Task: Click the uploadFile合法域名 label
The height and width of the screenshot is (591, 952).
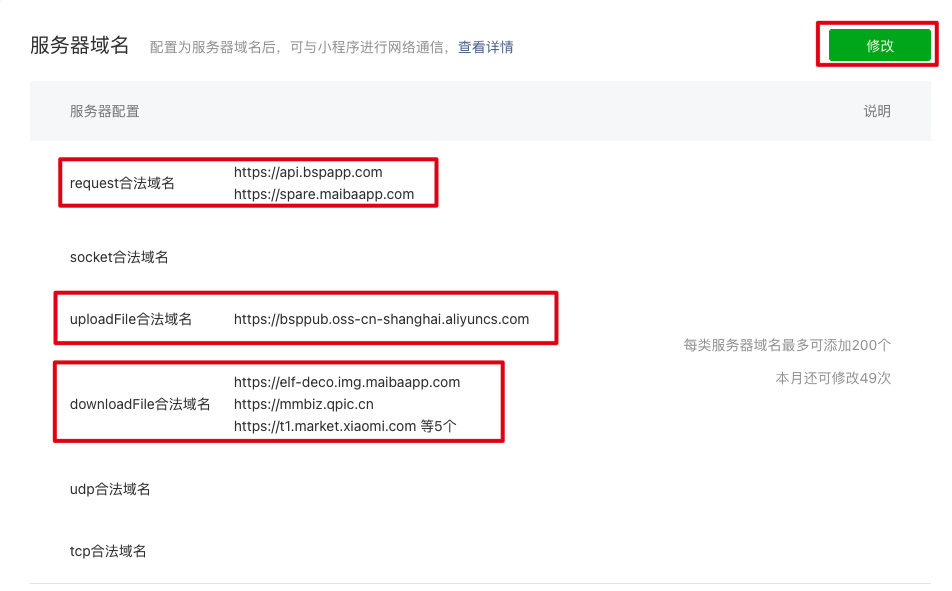Action: [131, 319]
